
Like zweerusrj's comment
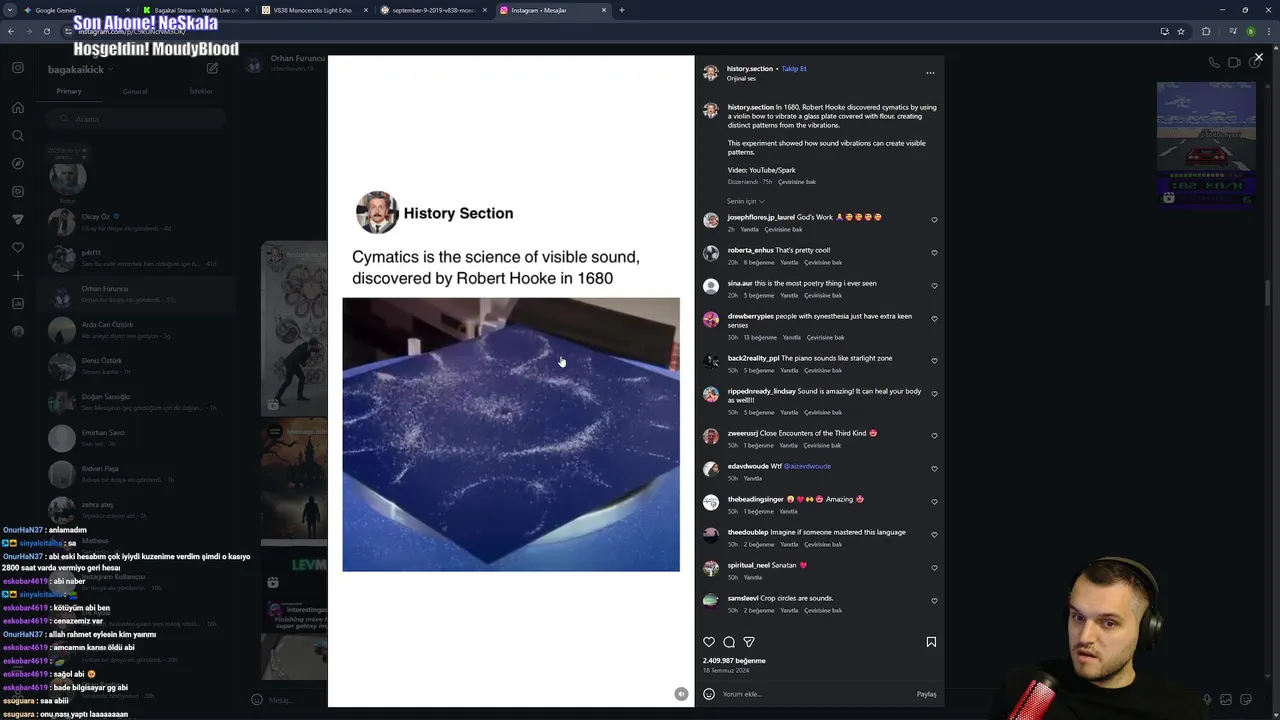pos(934,436)
